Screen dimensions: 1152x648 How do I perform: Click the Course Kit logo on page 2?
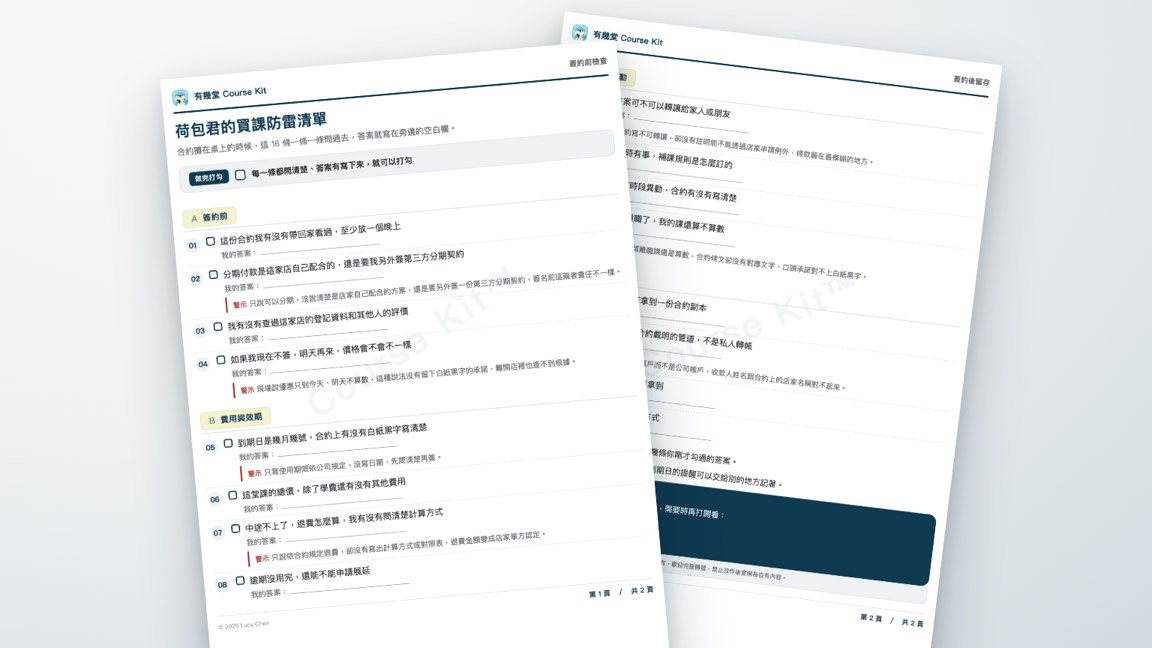[580, 33]
